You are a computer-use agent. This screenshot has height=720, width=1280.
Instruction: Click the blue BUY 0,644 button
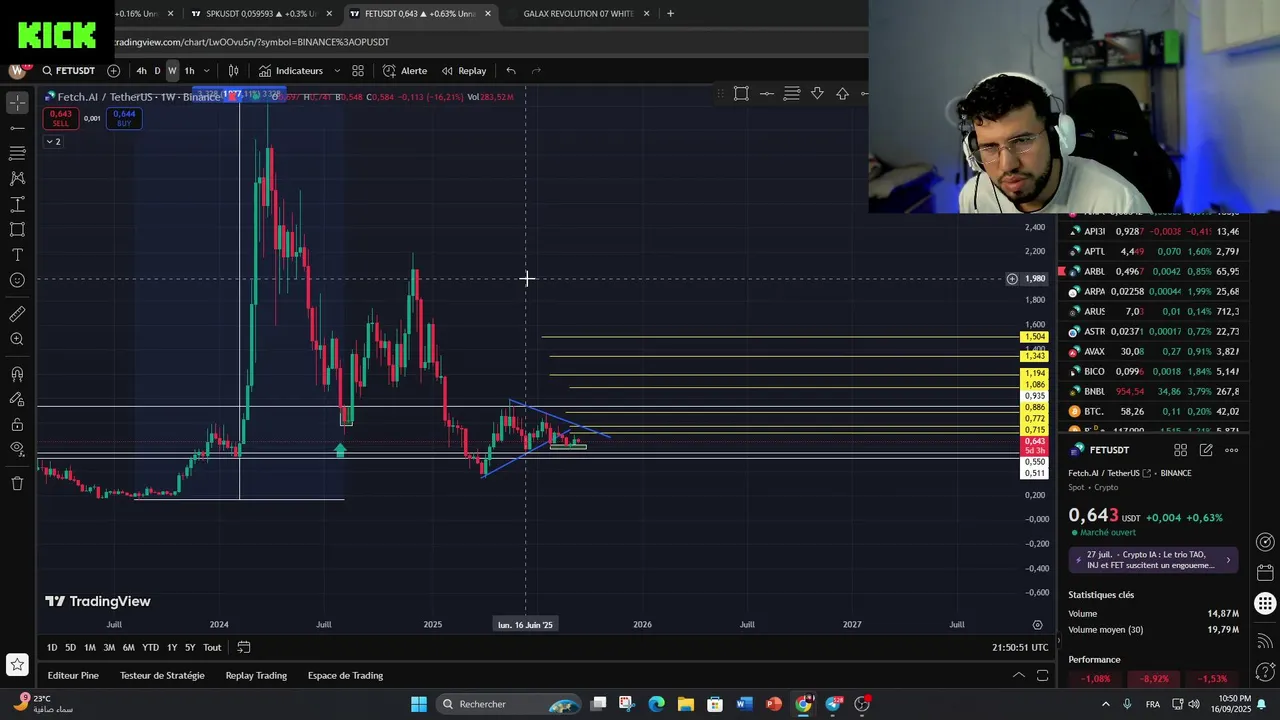(124, 118)
